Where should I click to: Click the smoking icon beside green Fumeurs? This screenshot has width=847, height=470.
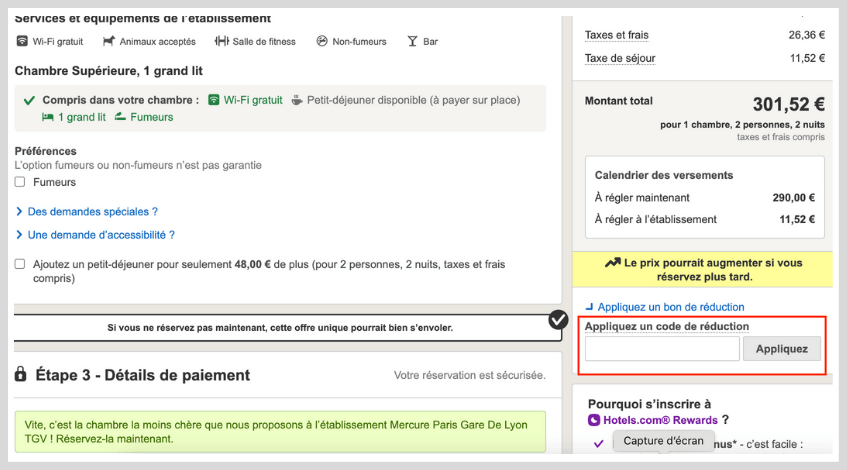point(120,117)
